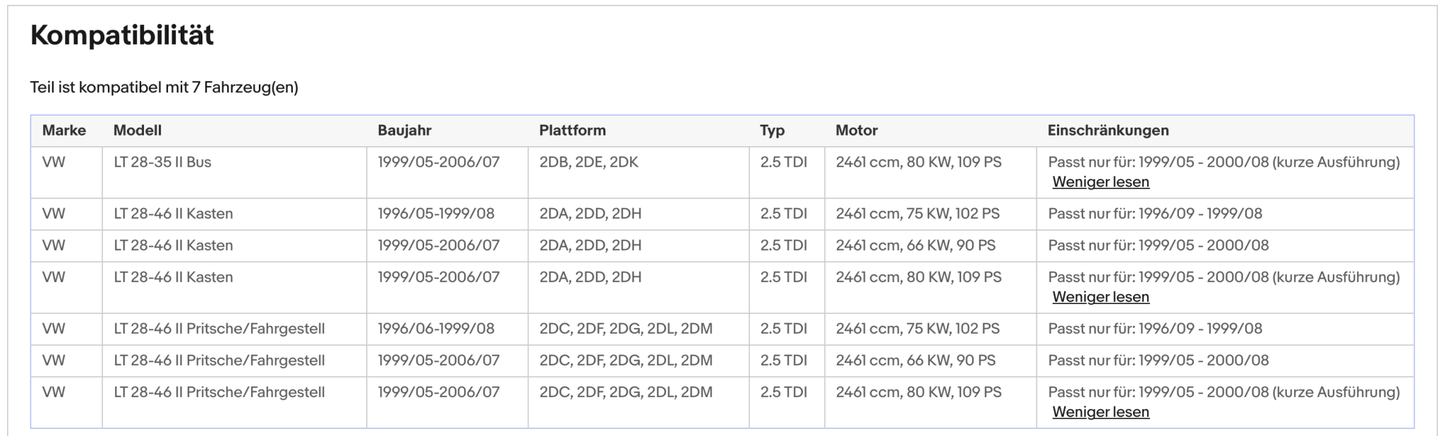
Task: Click the Baujahr column header
Action: [x=404, y=131]
